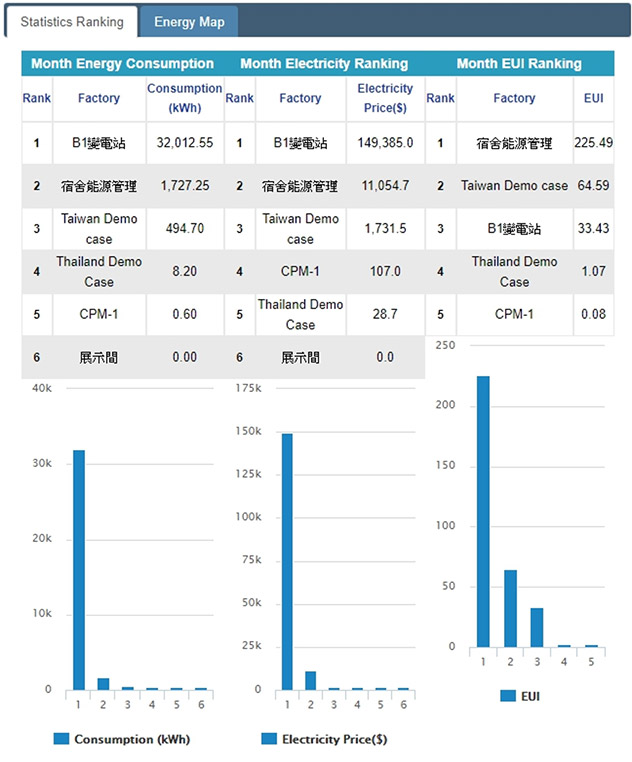Click the EUI column header
The width and height of the screenshot is (632, 762).
(x=594, y=98)
